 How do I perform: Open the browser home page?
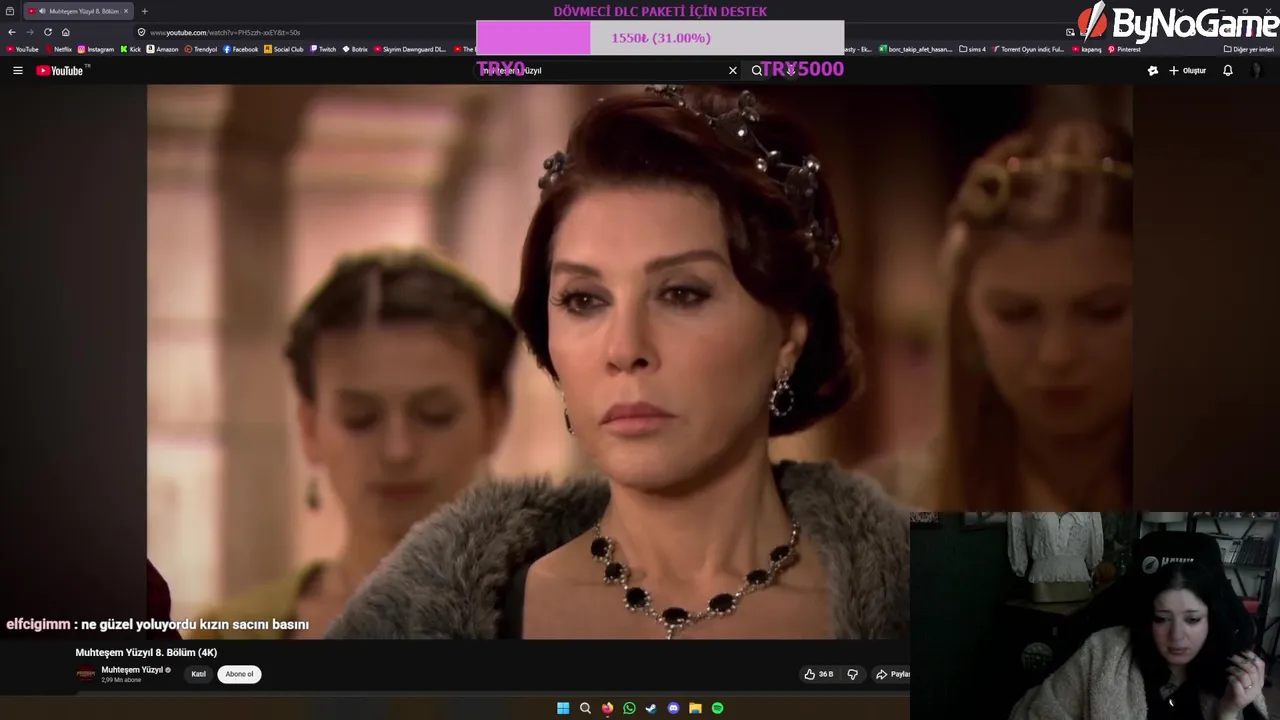click(66, 32)
